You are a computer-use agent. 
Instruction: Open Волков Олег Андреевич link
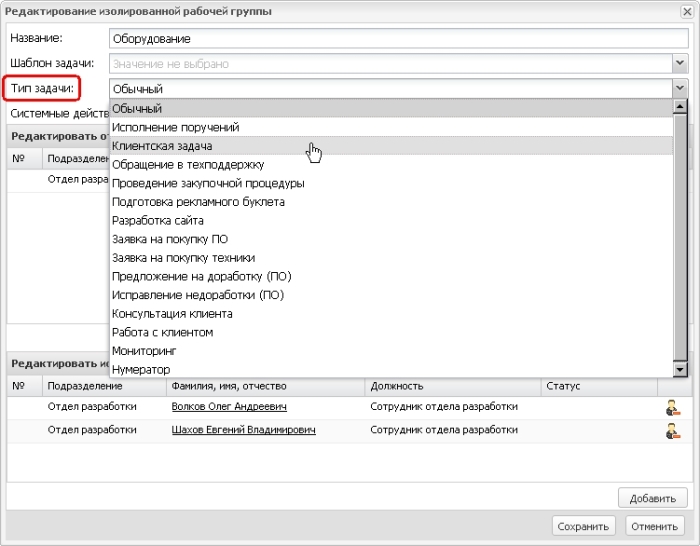229,407
